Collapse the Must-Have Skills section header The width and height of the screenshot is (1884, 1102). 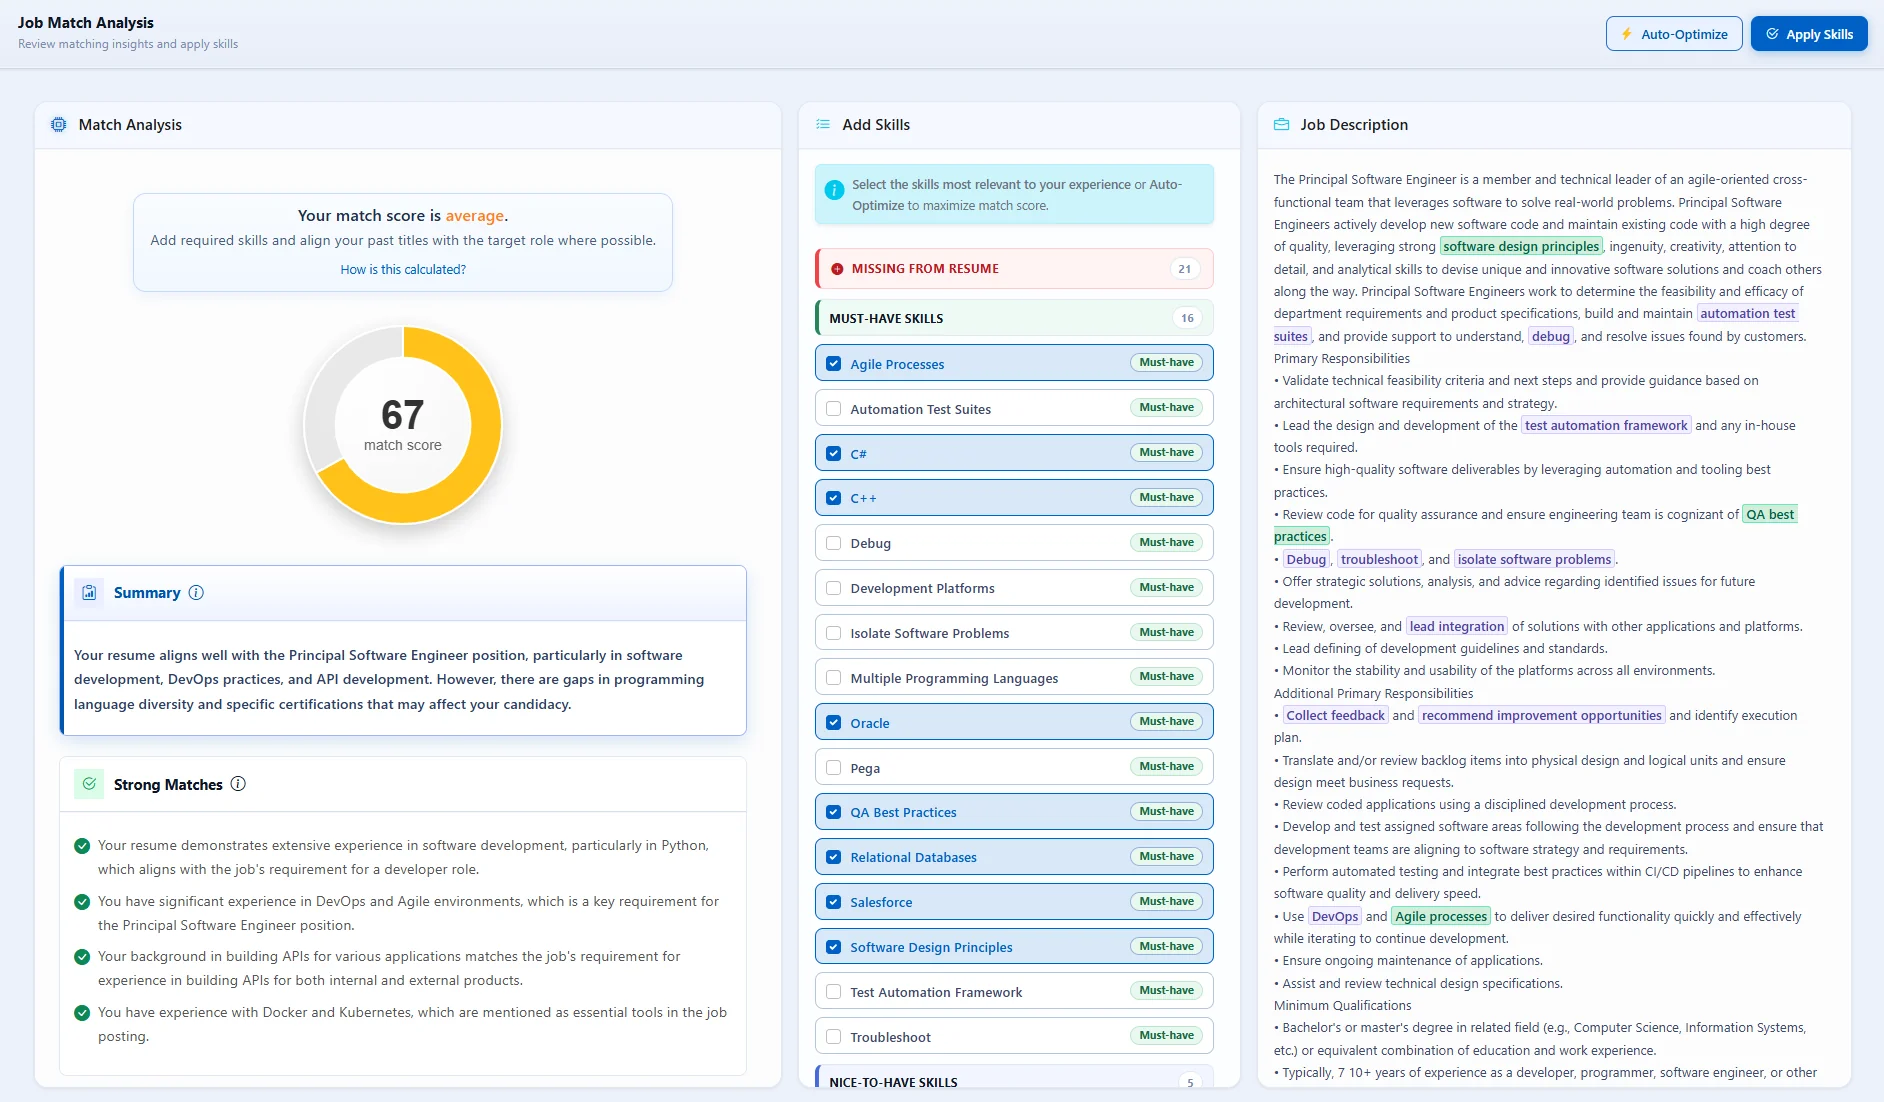(1014, 318)
